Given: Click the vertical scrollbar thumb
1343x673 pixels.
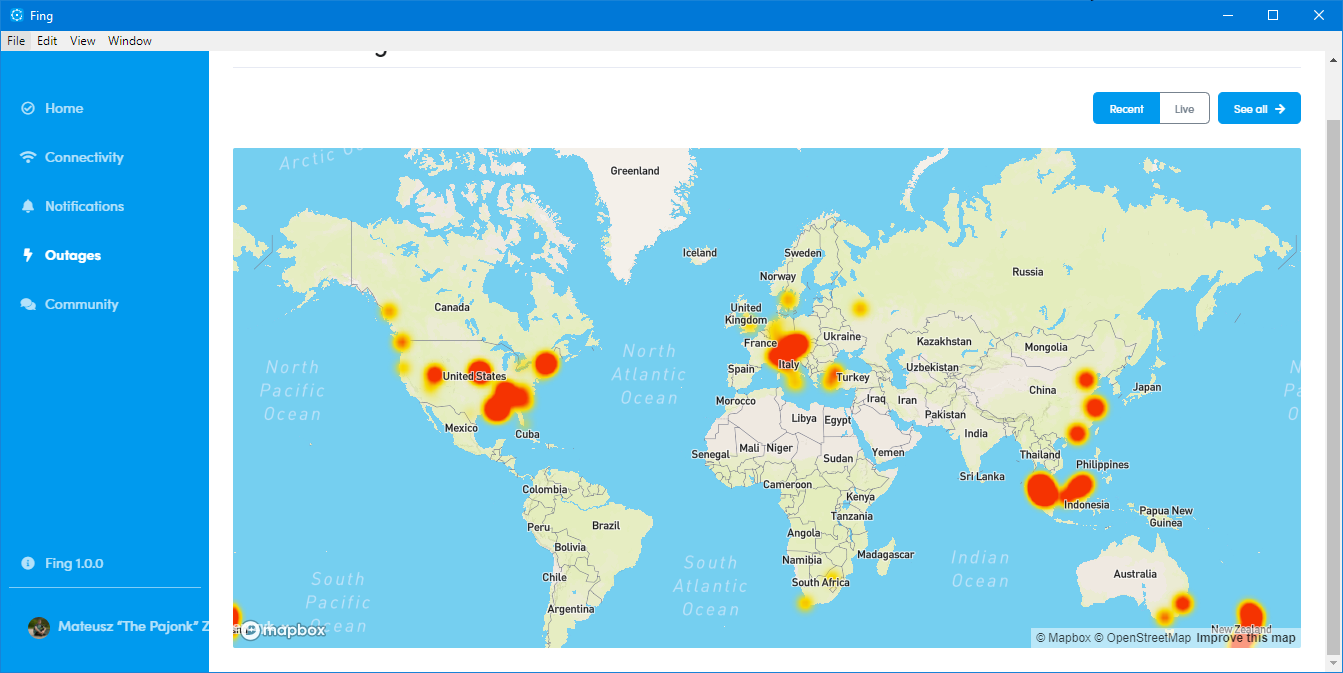Looking at the screenshot, I should [1333, 385].
